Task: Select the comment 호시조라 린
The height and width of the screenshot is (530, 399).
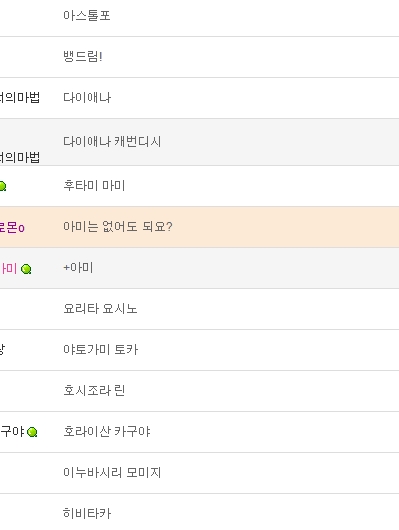Action: [x=94, y=390]
